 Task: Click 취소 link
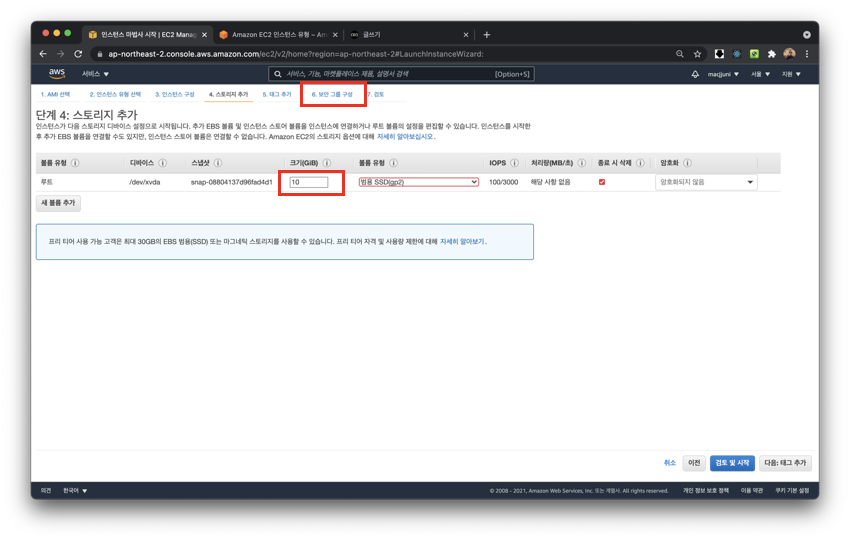pos(669,463)
